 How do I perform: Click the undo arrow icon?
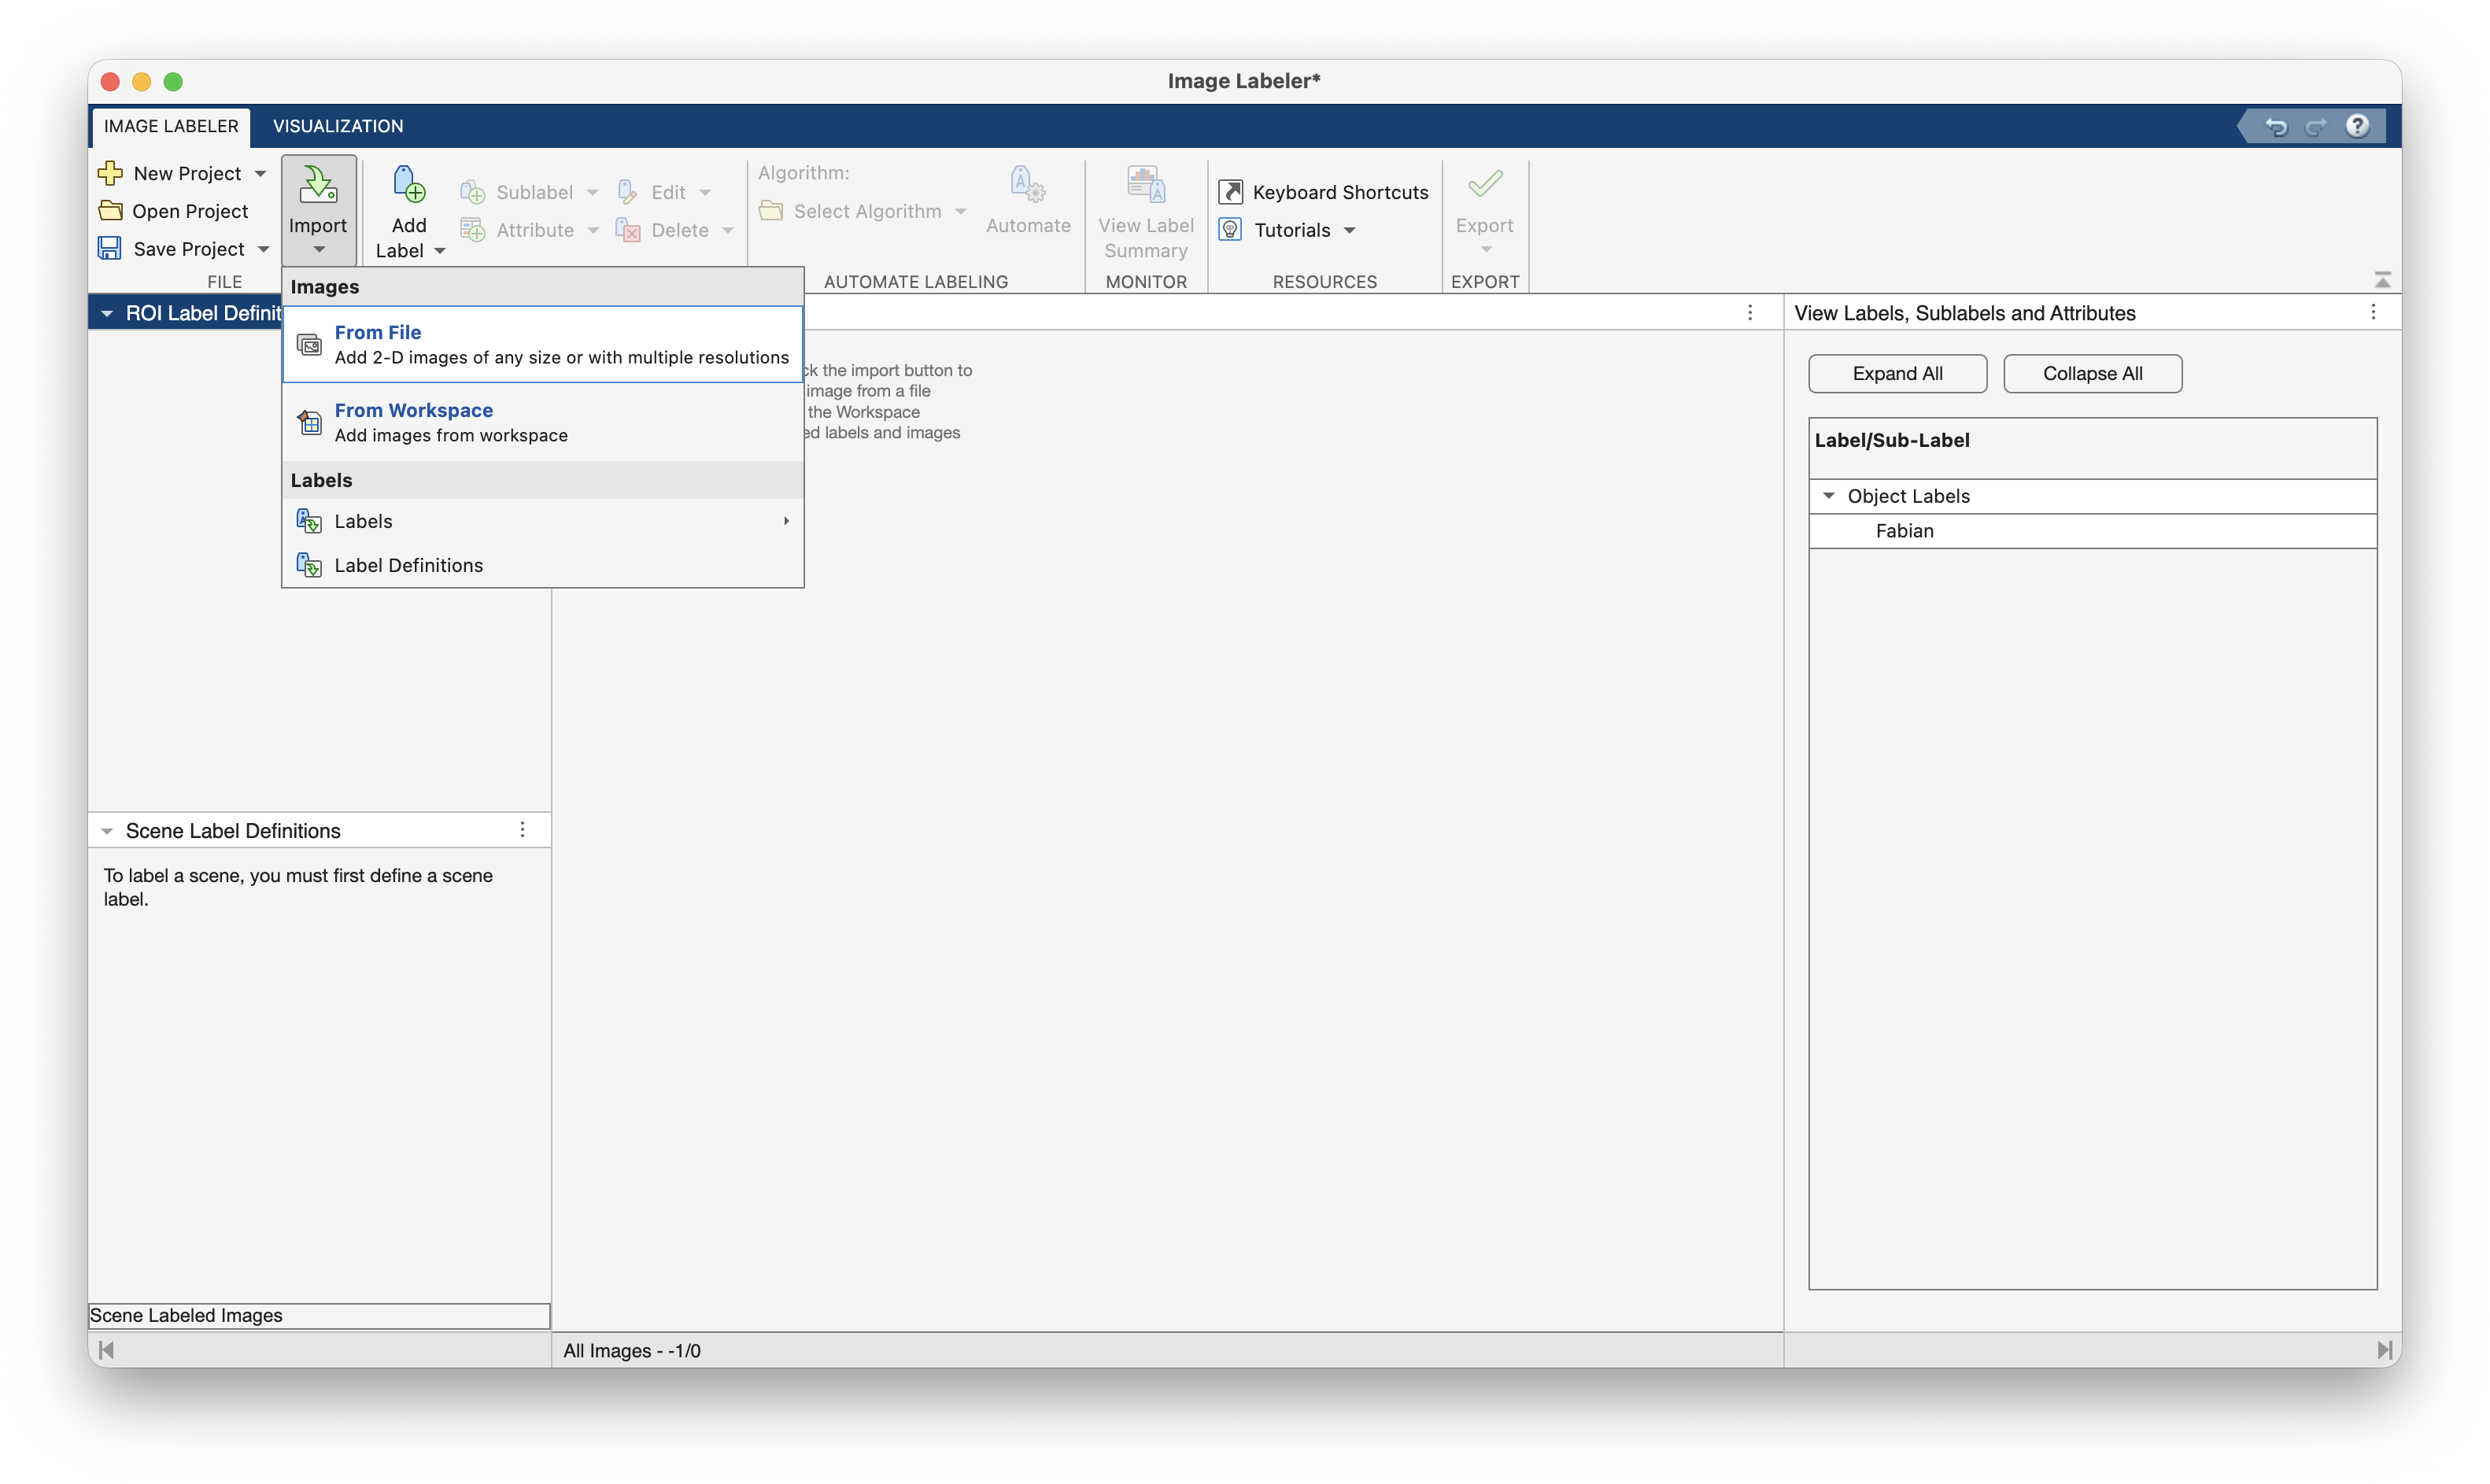point(2277,126)
